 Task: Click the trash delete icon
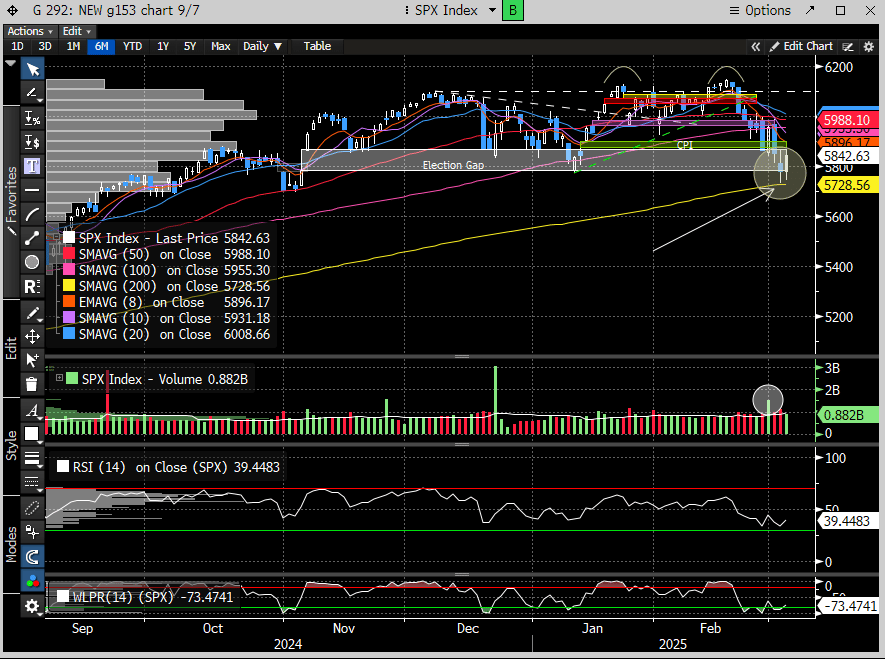32,384
